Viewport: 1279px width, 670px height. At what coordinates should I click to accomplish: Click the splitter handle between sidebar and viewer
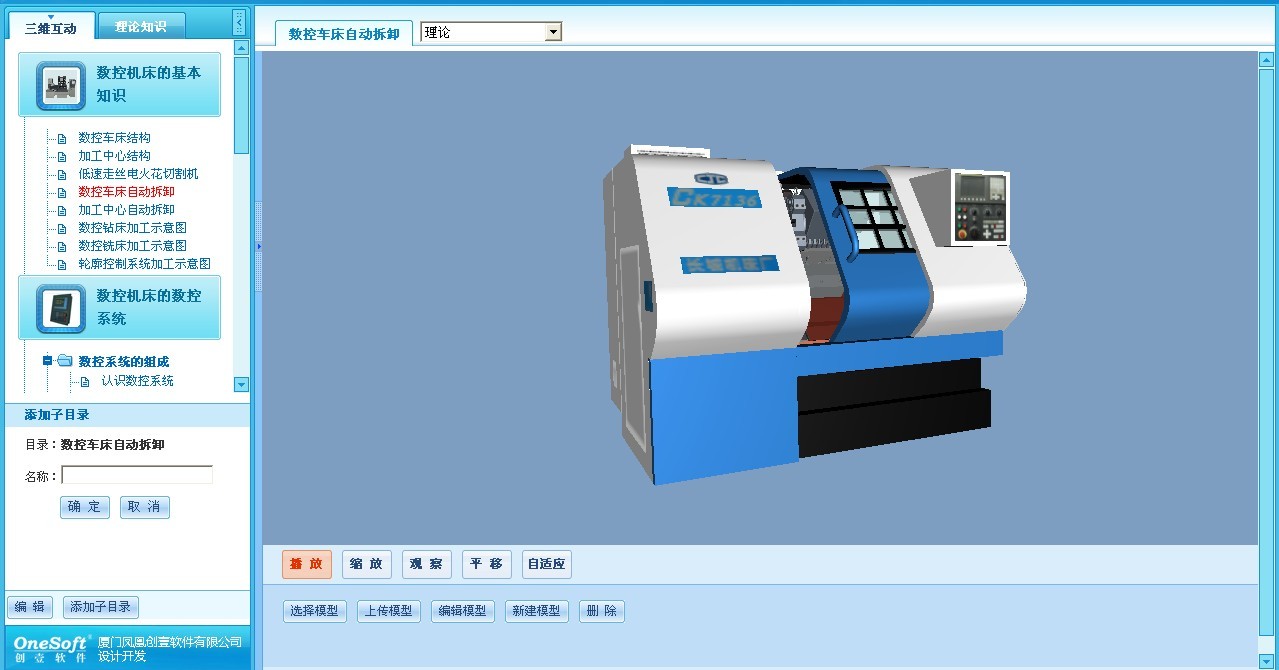(x=258, y=245)
